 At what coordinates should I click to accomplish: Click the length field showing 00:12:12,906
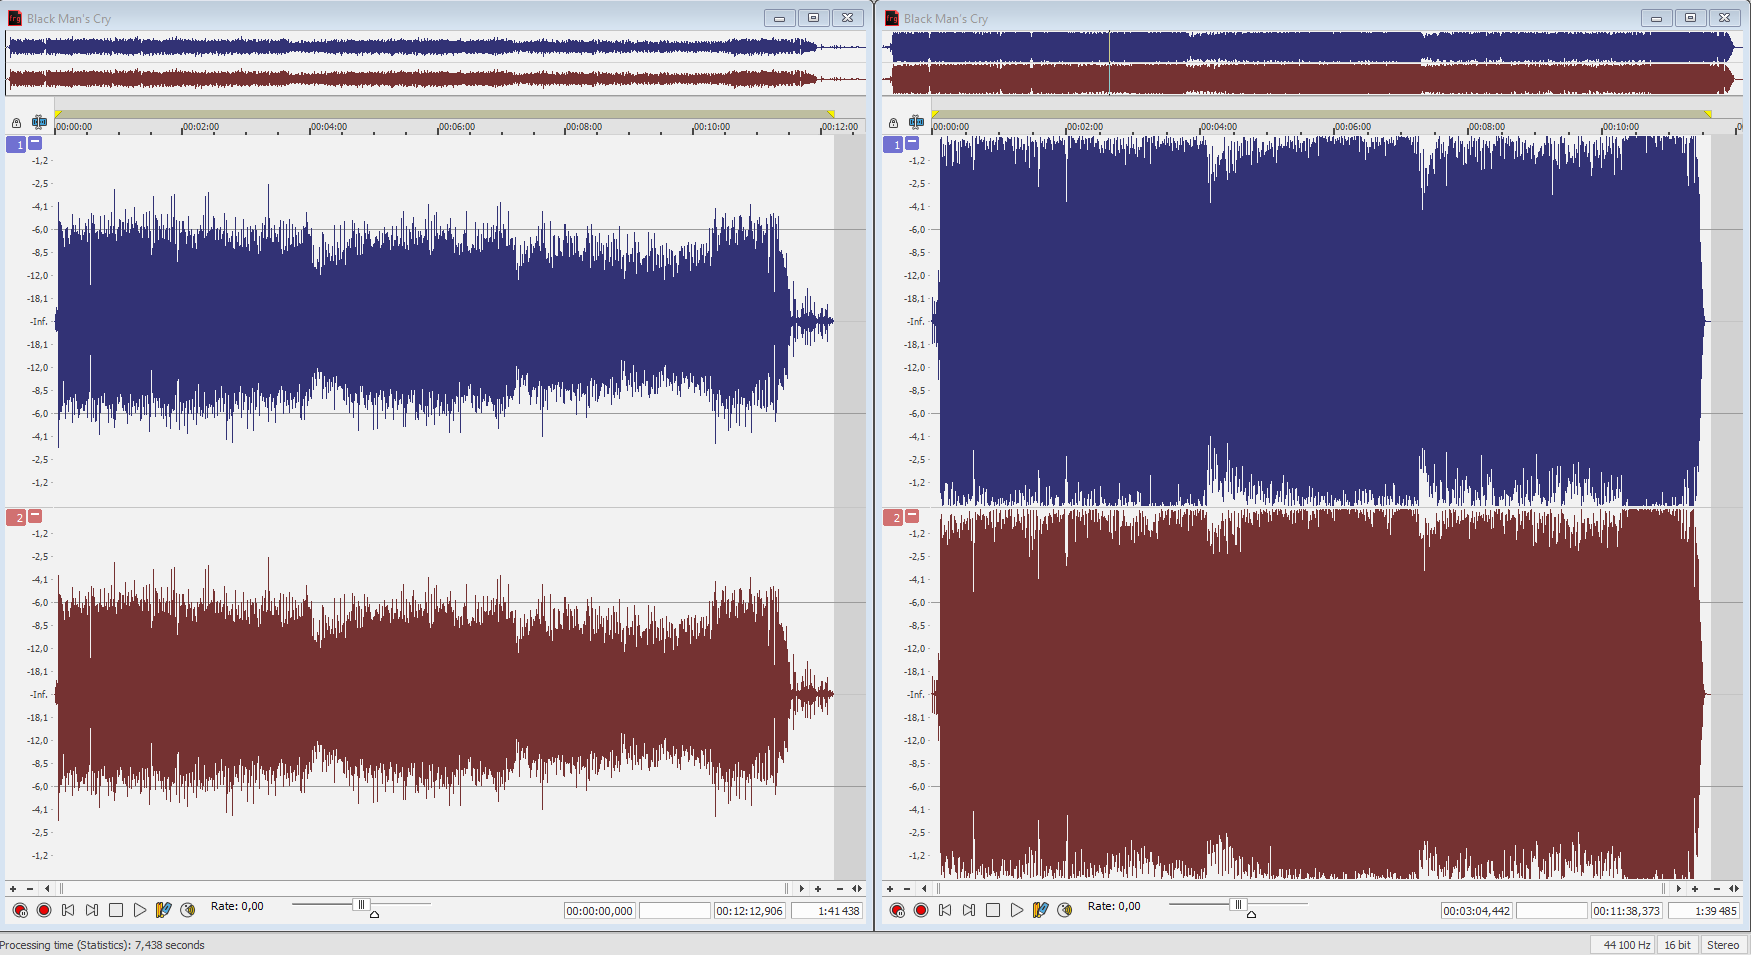pyautogui.click(x=749, y=911)
